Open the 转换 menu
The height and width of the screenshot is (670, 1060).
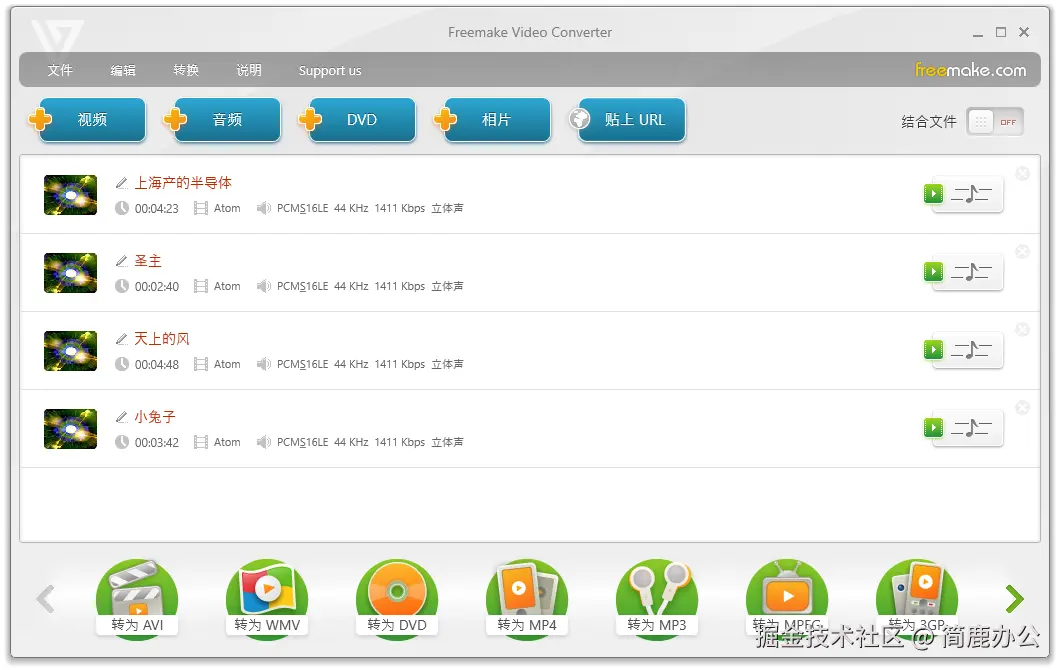coord(185,70)
